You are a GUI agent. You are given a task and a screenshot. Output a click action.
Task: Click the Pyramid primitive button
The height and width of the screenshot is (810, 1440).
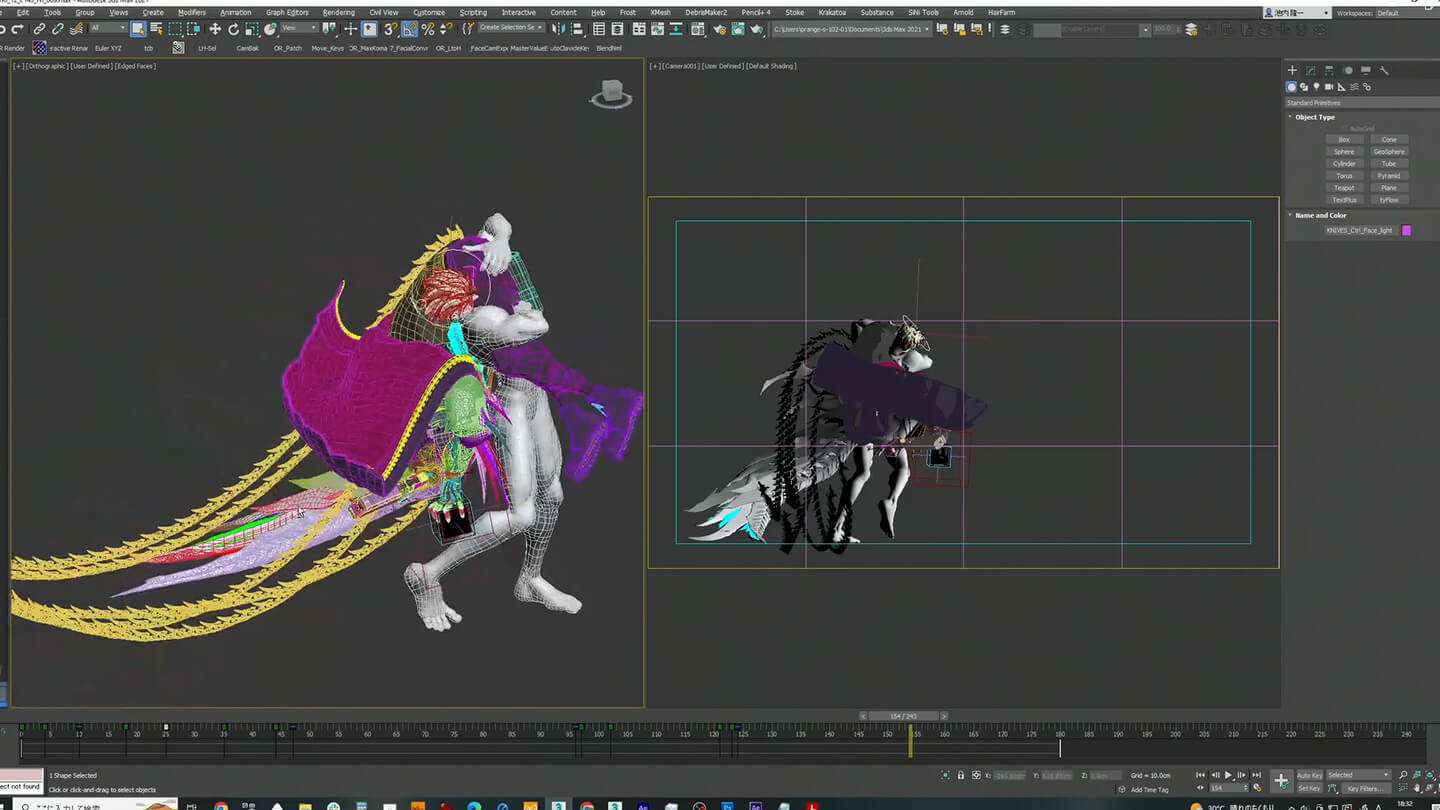point(1389,176)
